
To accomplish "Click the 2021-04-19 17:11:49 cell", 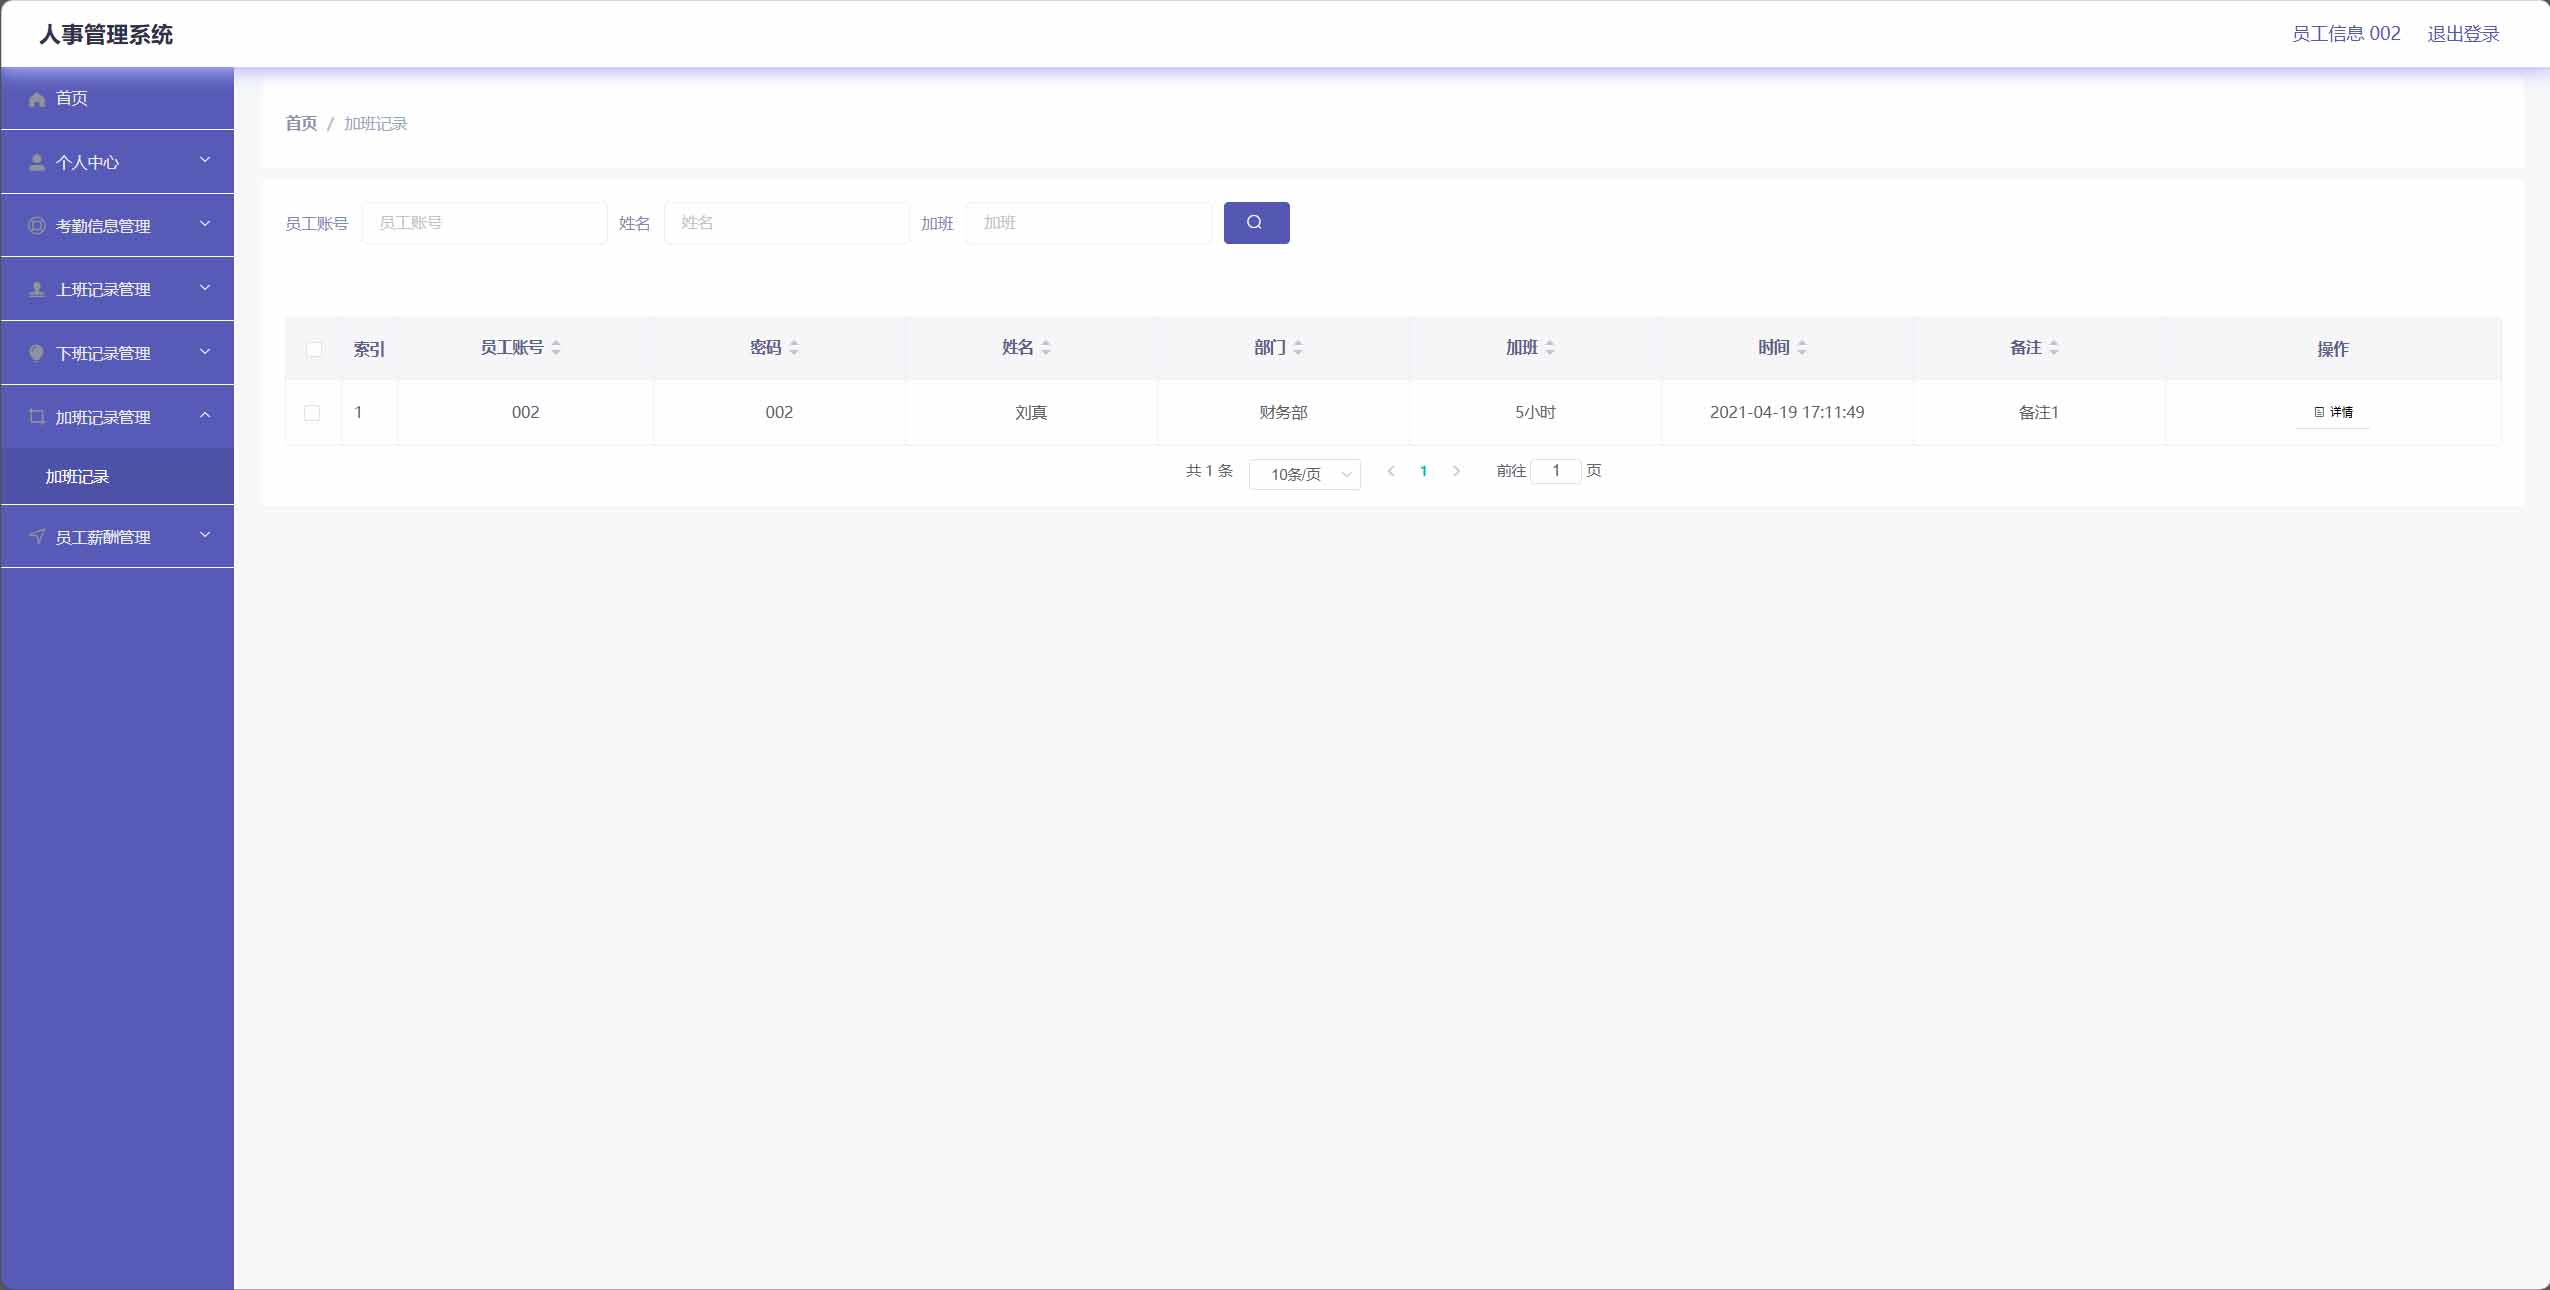I will 1787,412.
